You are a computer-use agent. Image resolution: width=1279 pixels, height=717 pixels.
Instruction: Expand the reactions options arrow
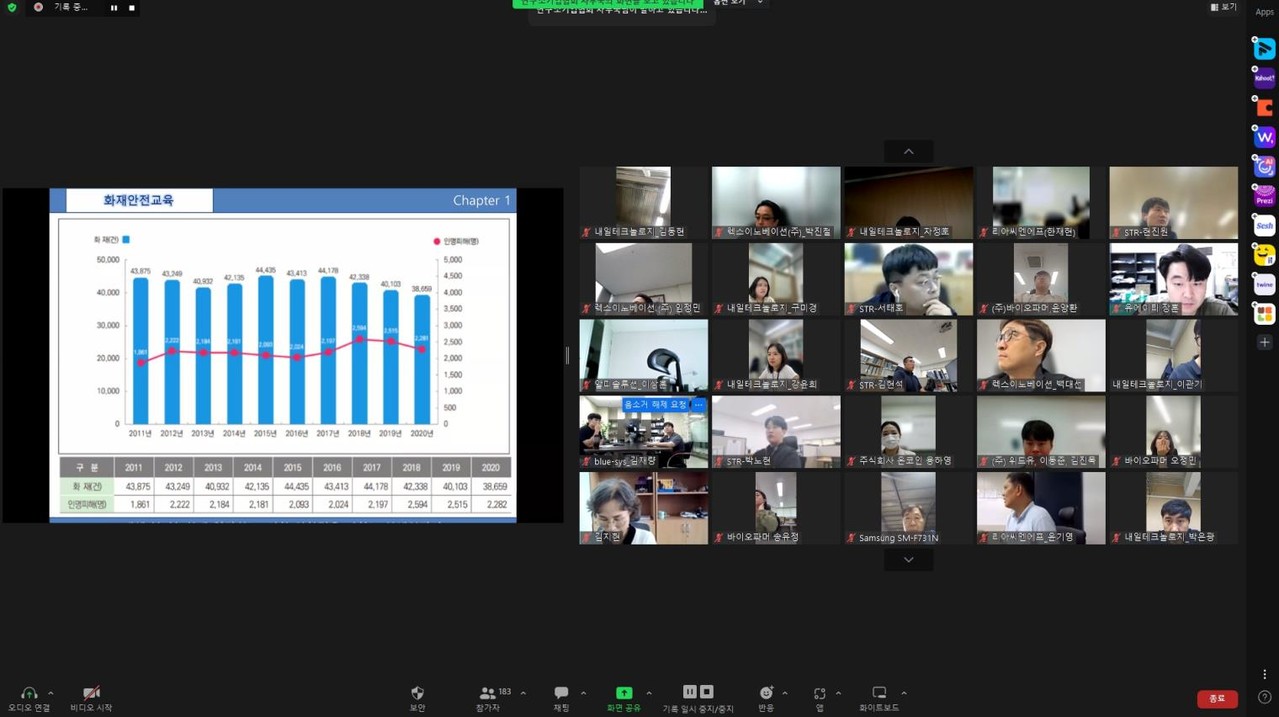pos(785,694)
